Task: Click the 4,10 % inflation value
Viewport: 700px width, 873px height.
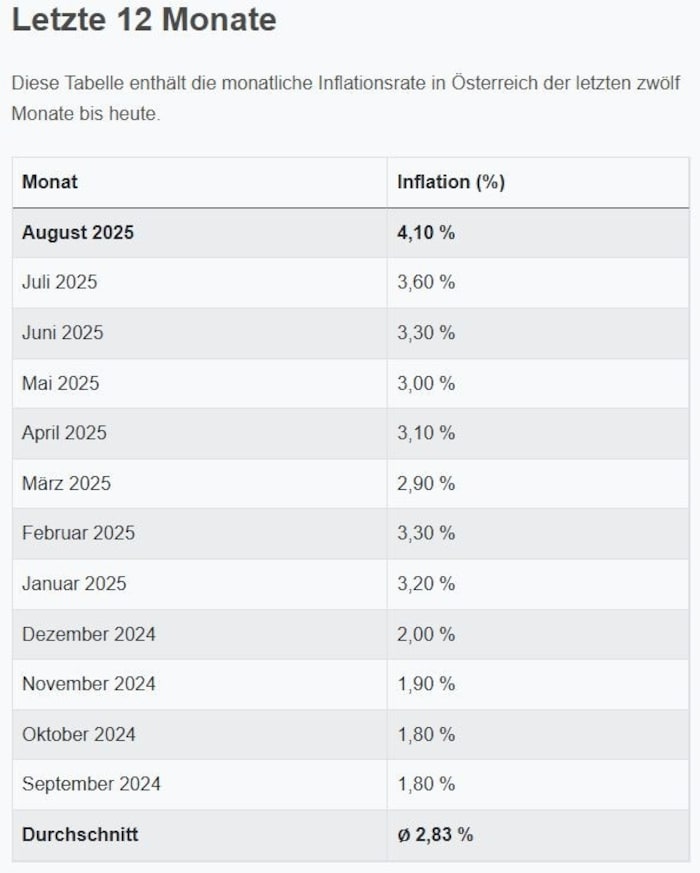Action: pyautogui.click(x=426, y=233)
